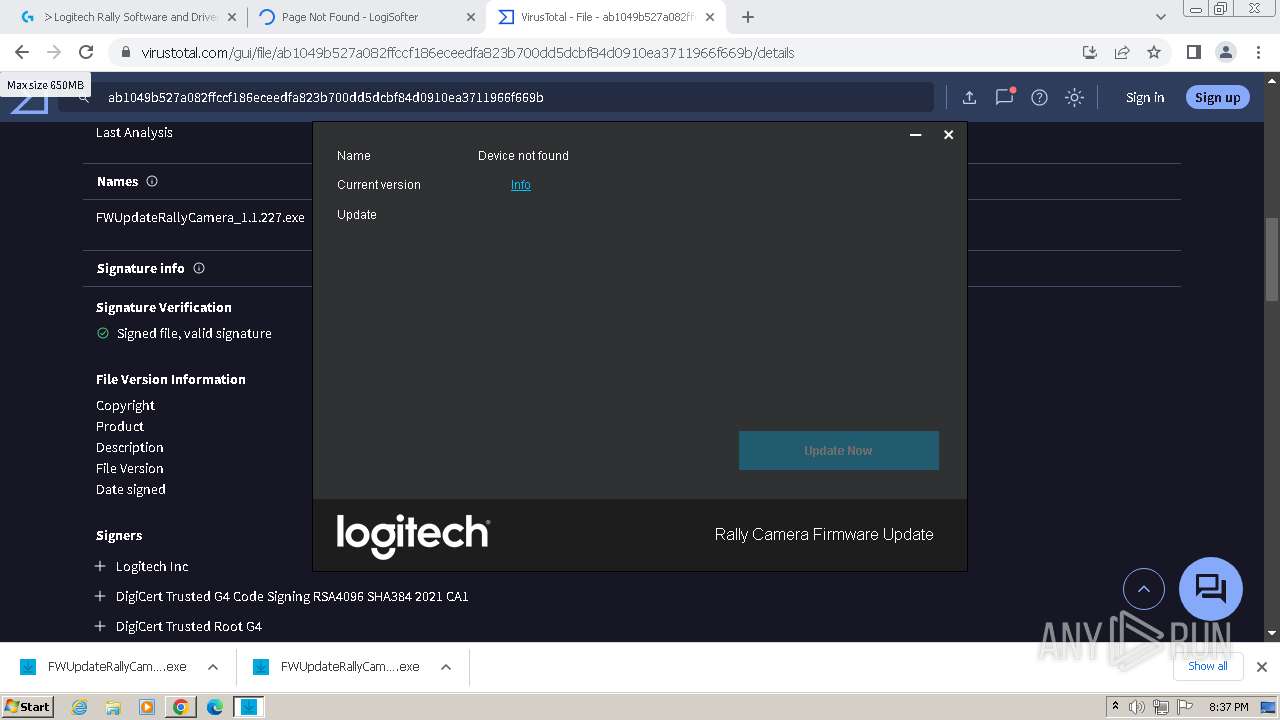The image size is (1280, 720).
Task: Open VirusTotal notifications comment icon
Action: 1004,97
